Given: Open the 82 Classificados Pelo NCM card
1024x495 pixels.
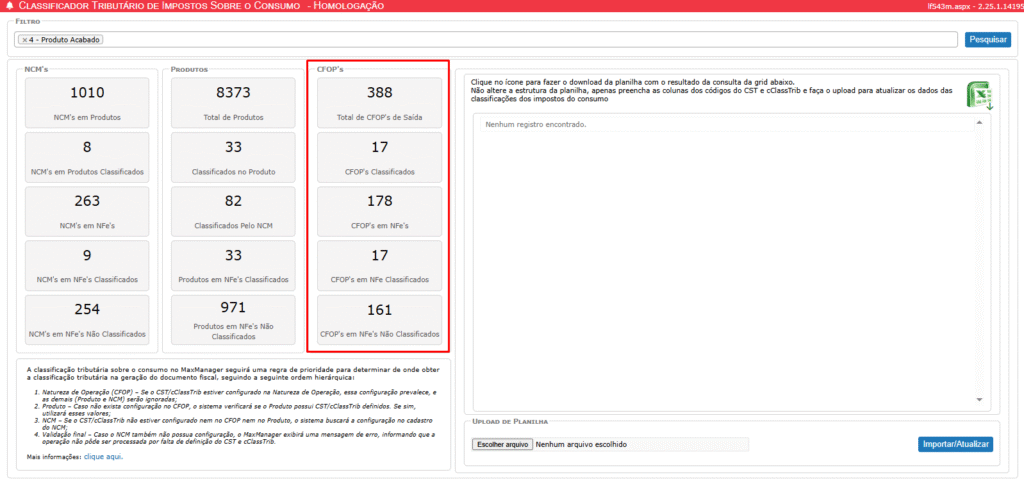Looking at the screenshot, I should pyautogui.click(x=233, y=210).
